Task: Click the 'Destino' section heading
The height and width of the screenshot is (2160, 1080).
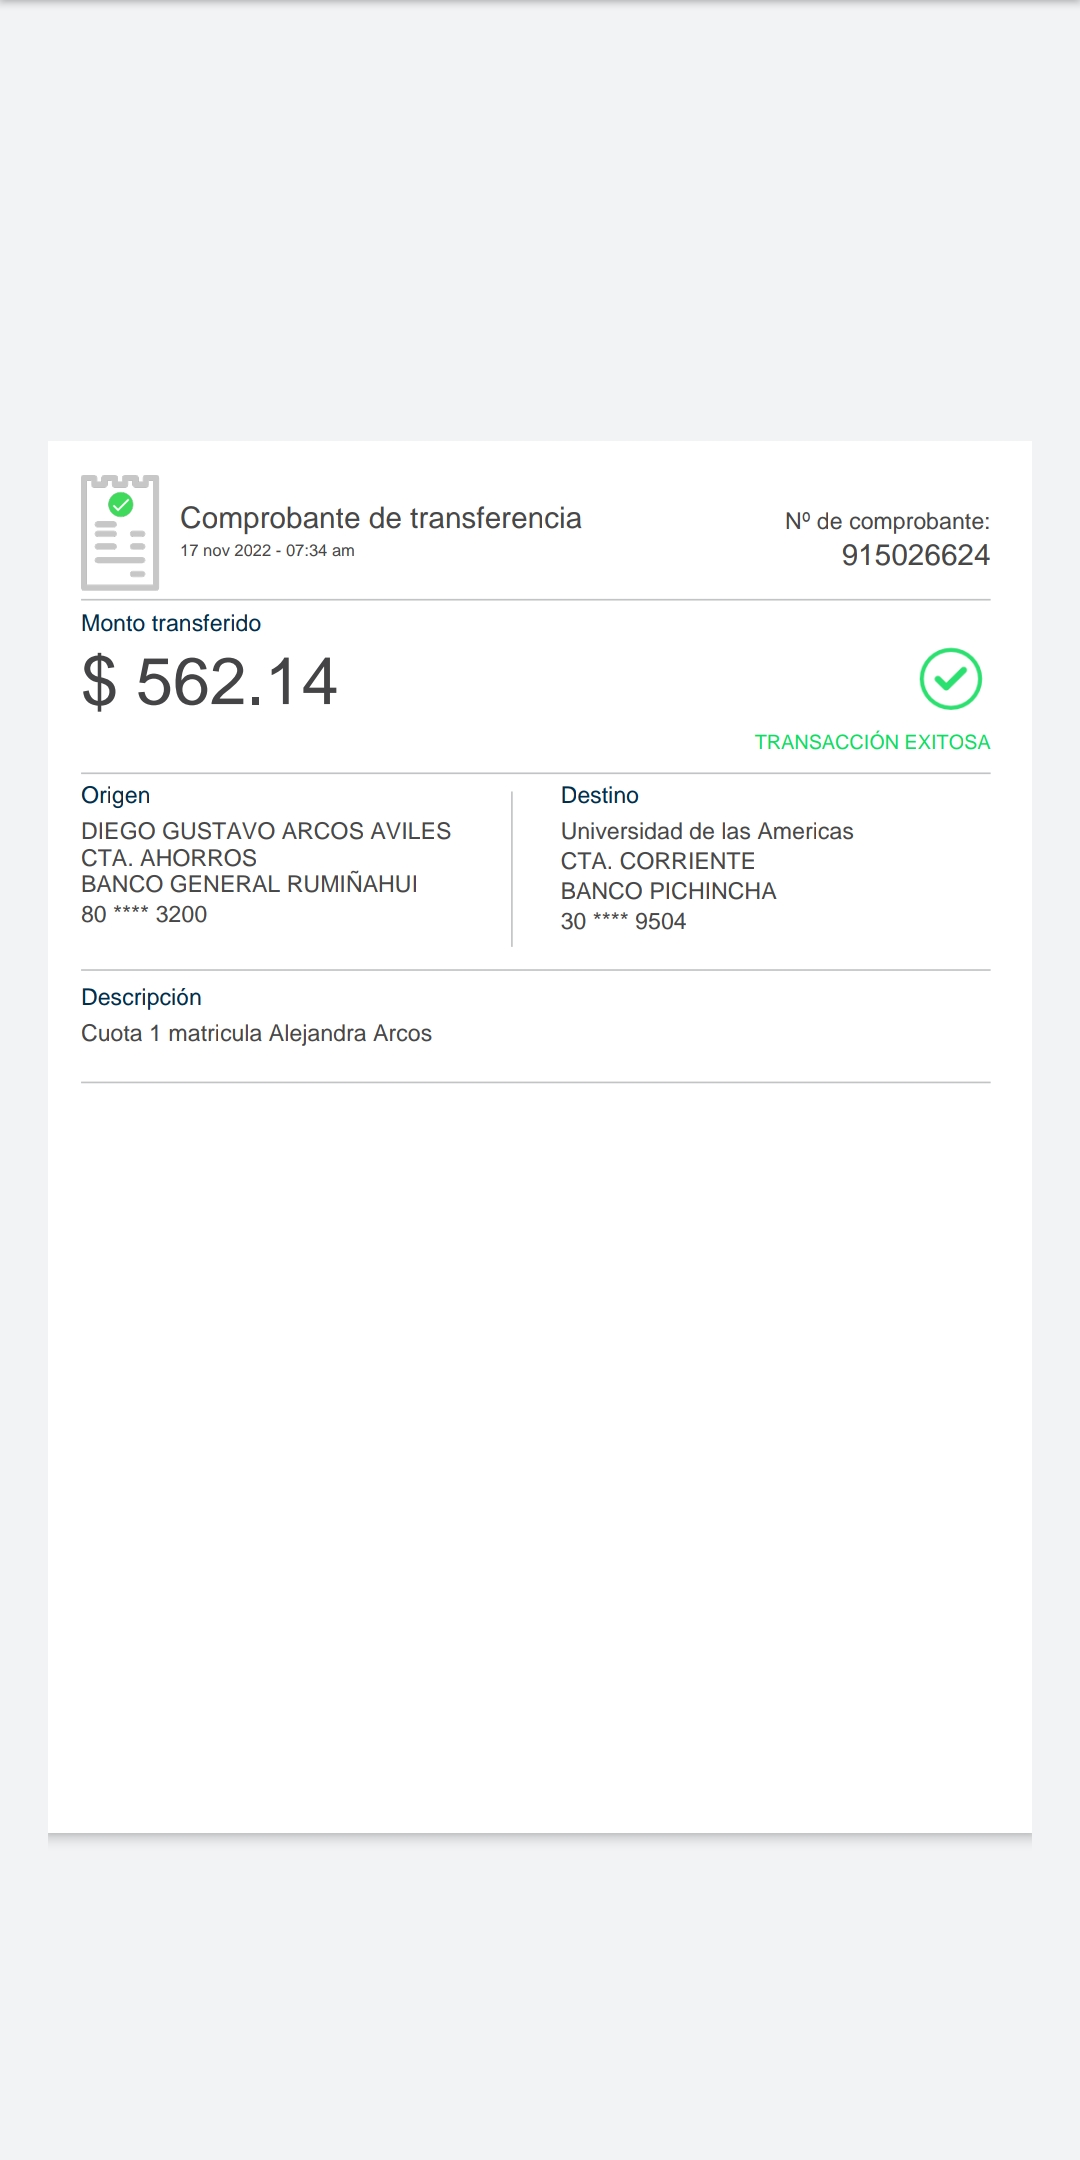Action: [600, 796]
